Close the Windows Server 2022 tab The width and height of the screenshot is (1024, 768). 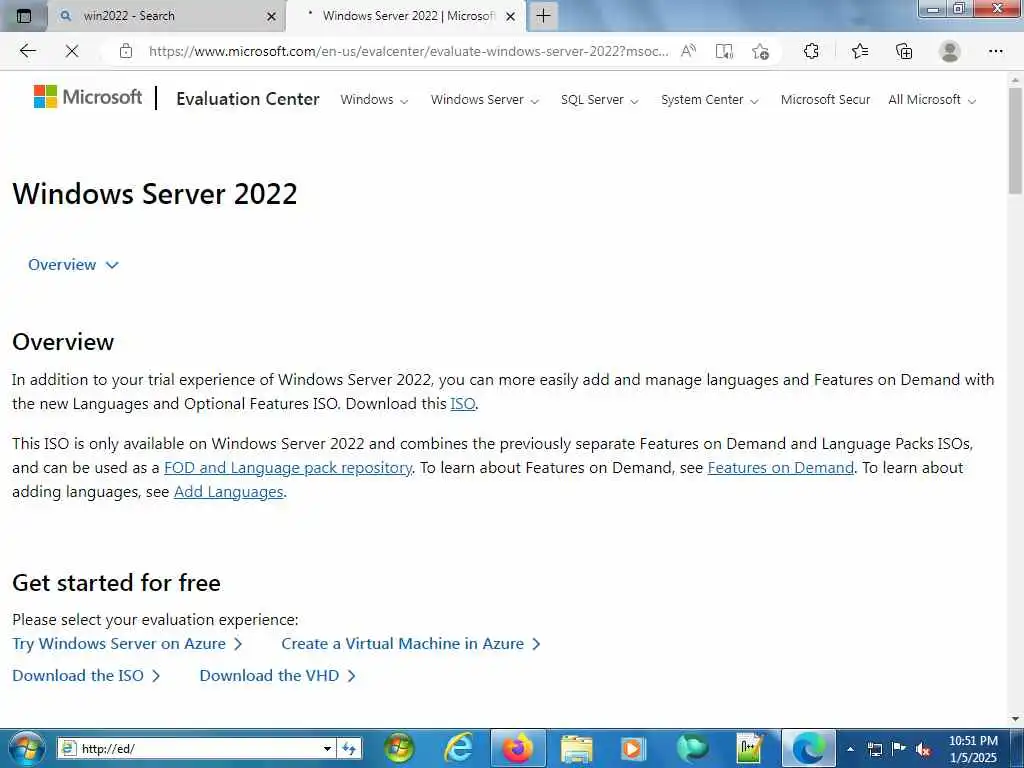(511, 16)
